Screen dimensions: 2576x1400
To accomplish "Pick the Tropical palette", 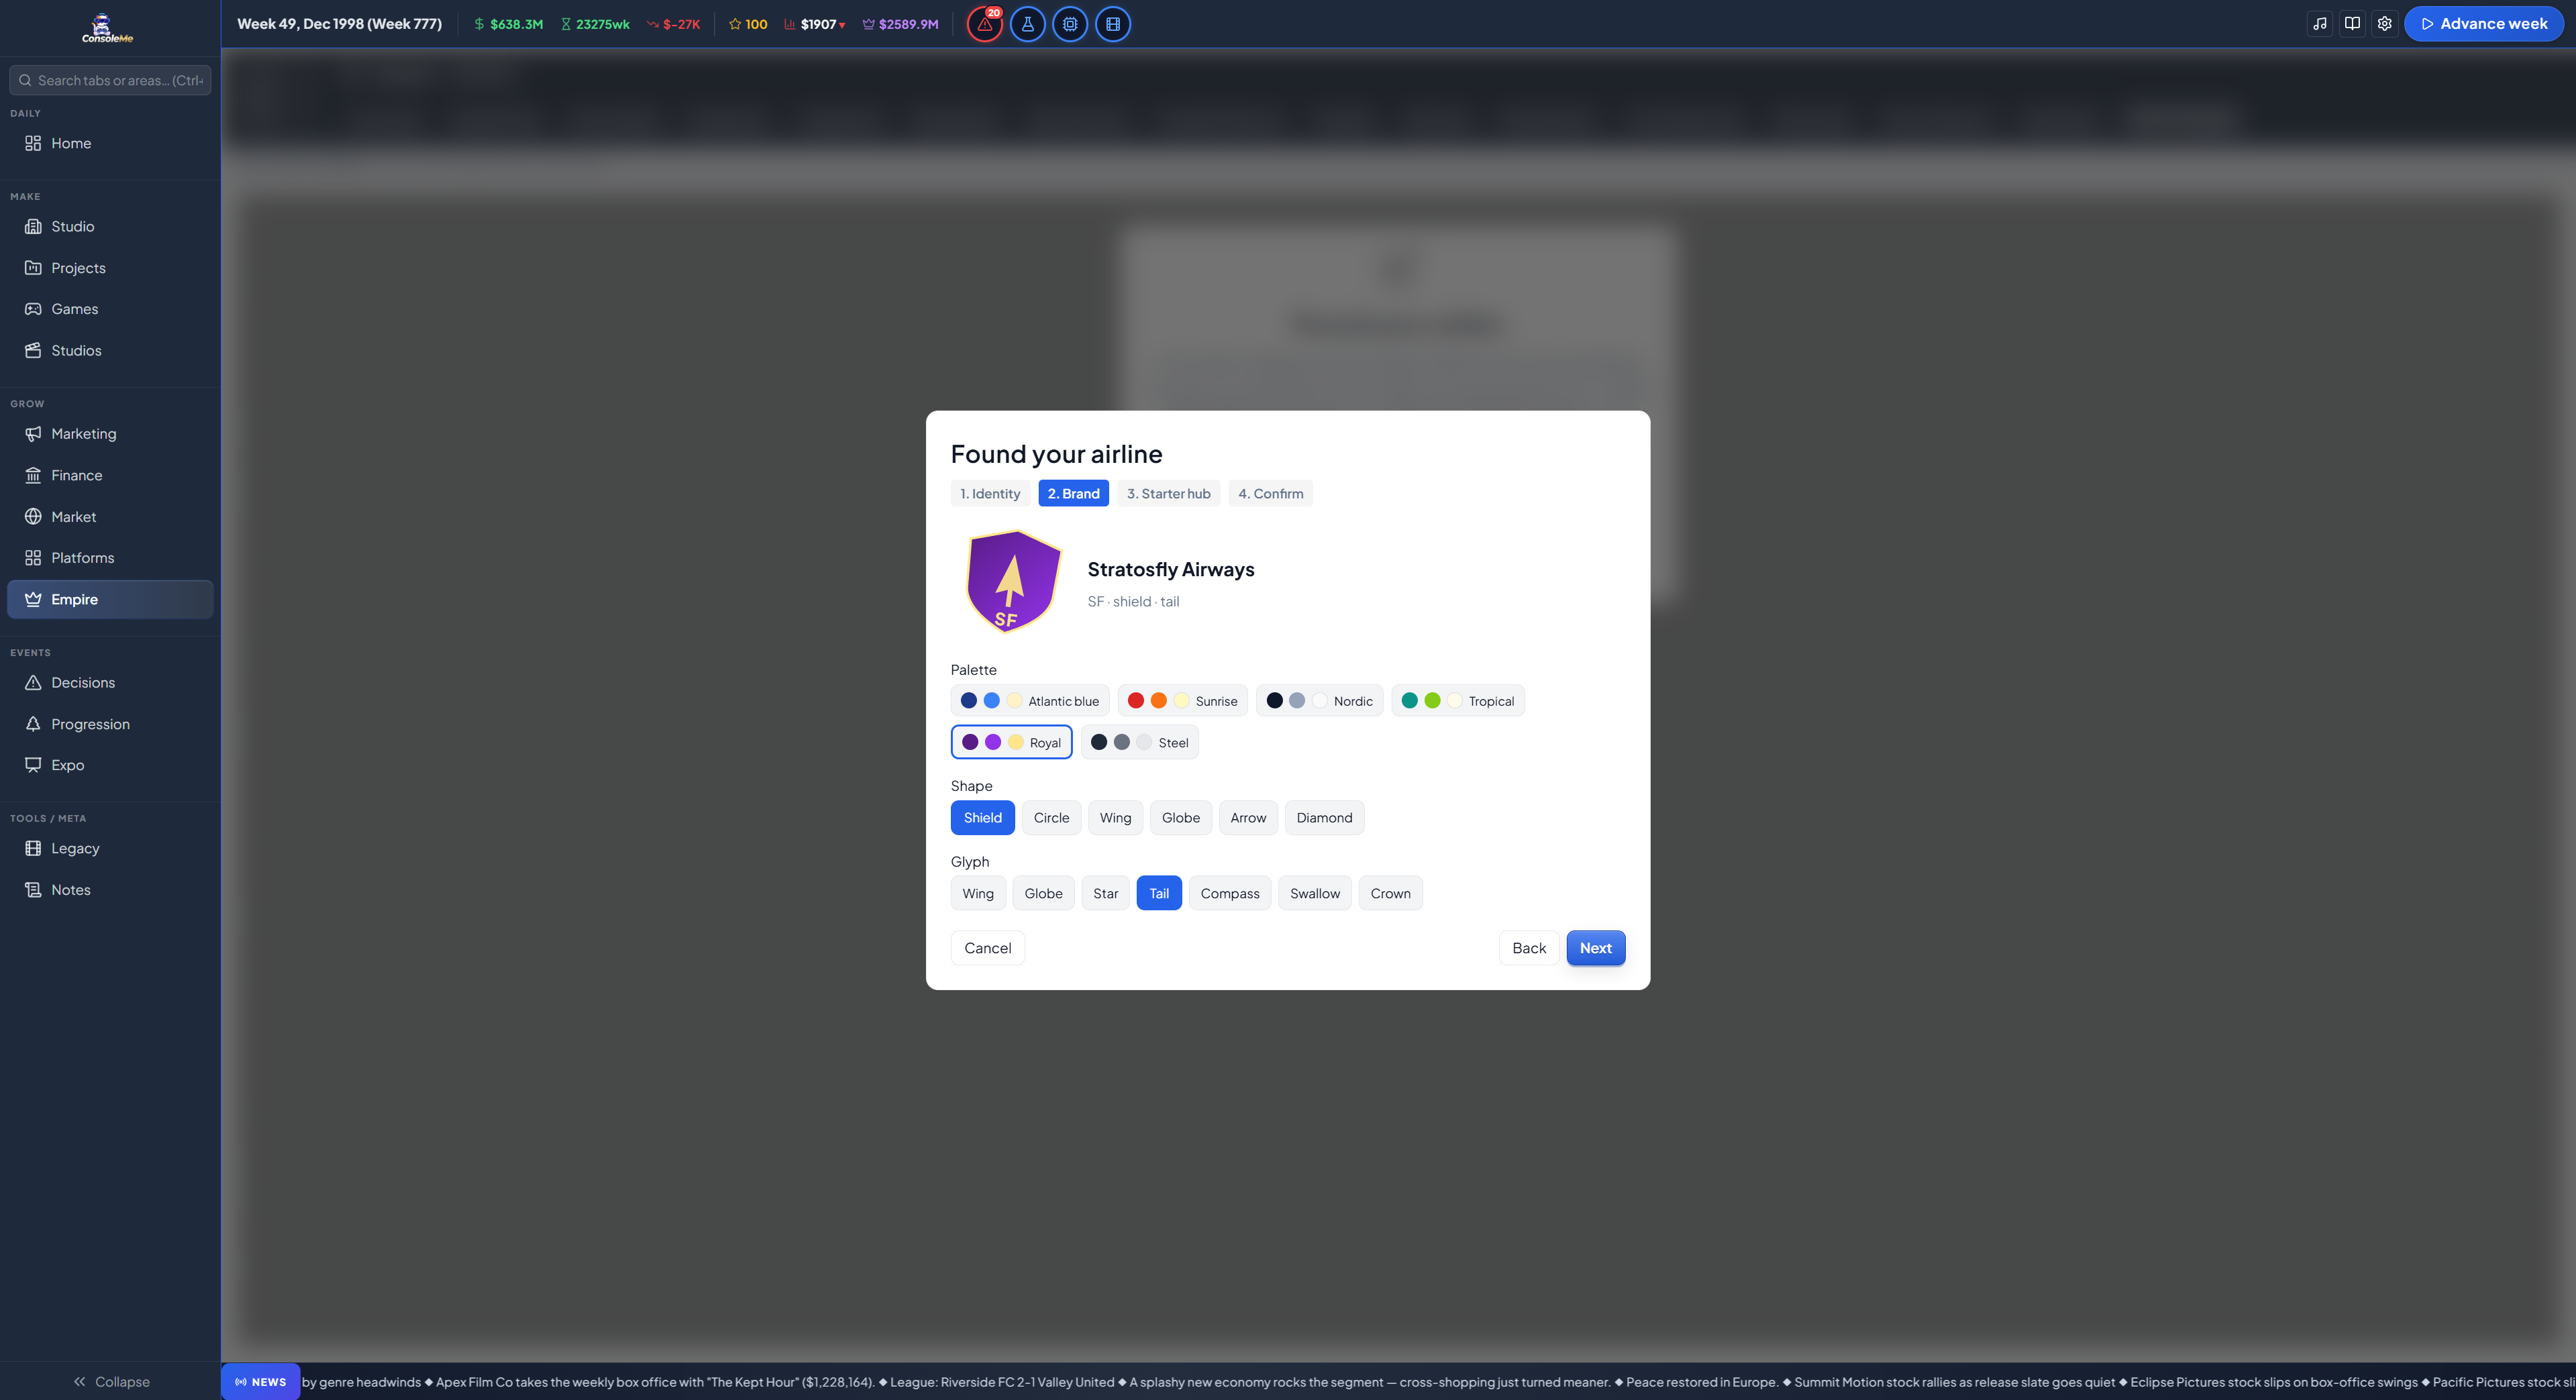I will coord(1457,701).
